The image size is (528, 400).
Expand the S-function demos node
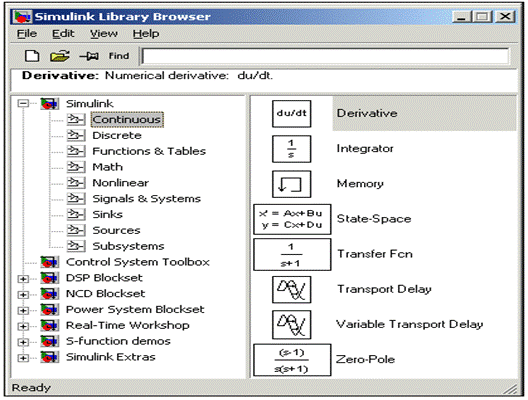pyautogui.click(x=23, y=342)
